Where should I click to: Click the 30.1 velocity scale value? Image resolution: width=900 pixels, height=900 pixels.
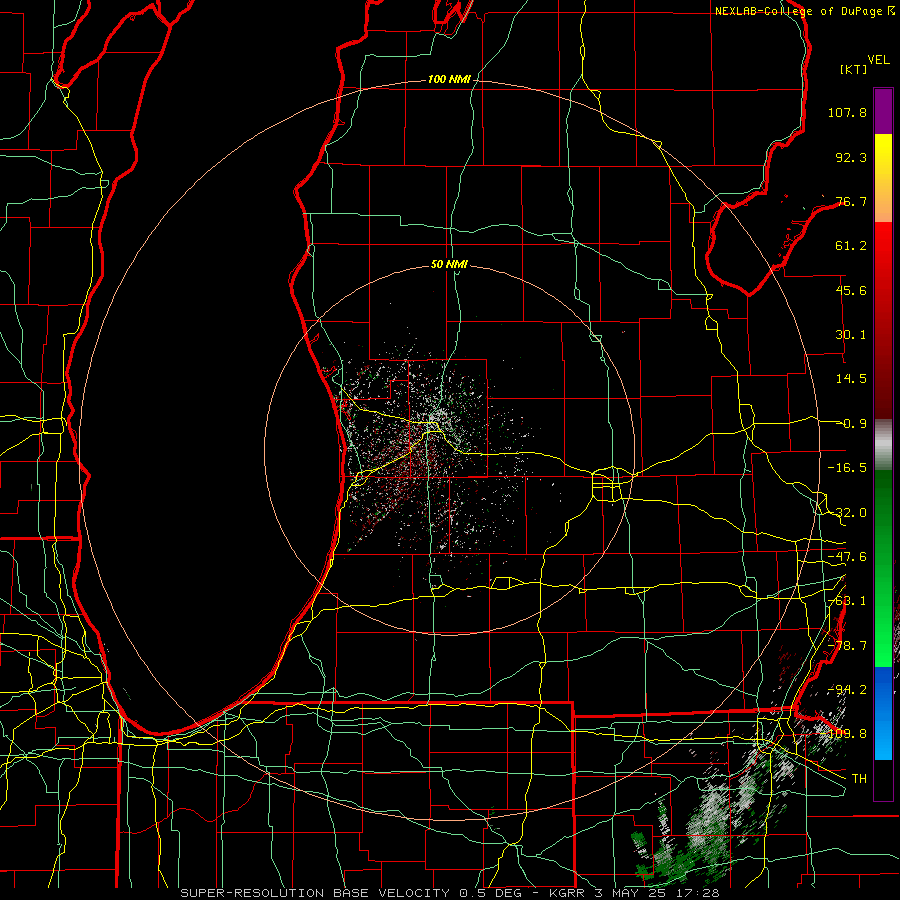tap(851, 335)
